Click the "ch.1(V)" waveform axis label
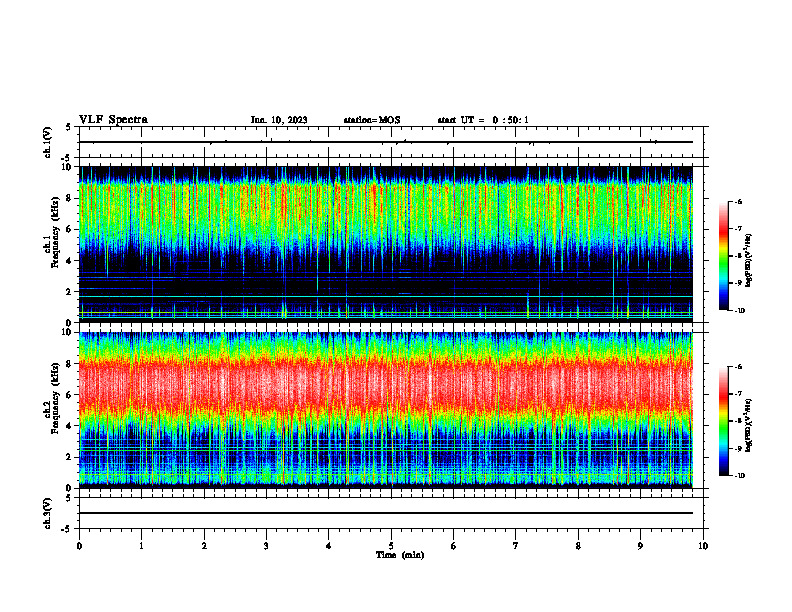Viewport: 792px width, 612px height. point(48,142)
